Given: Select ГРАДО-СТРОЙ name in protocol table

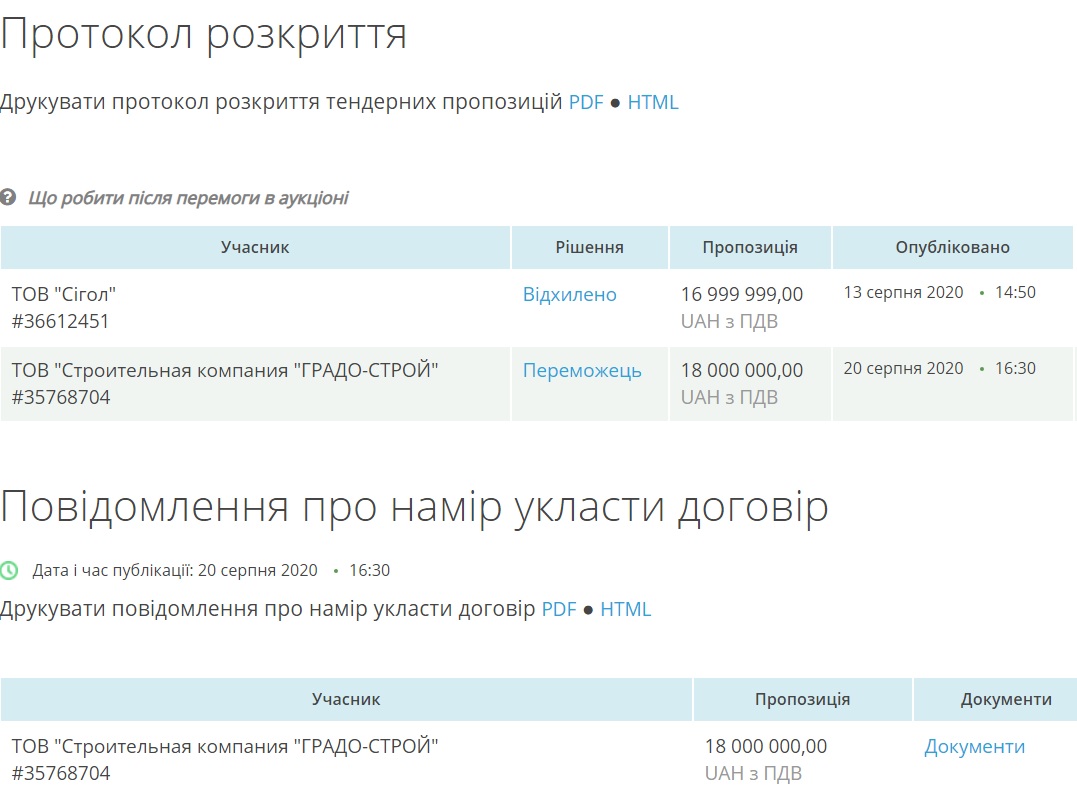Looking at the screenshot, I should pos(225,371).
